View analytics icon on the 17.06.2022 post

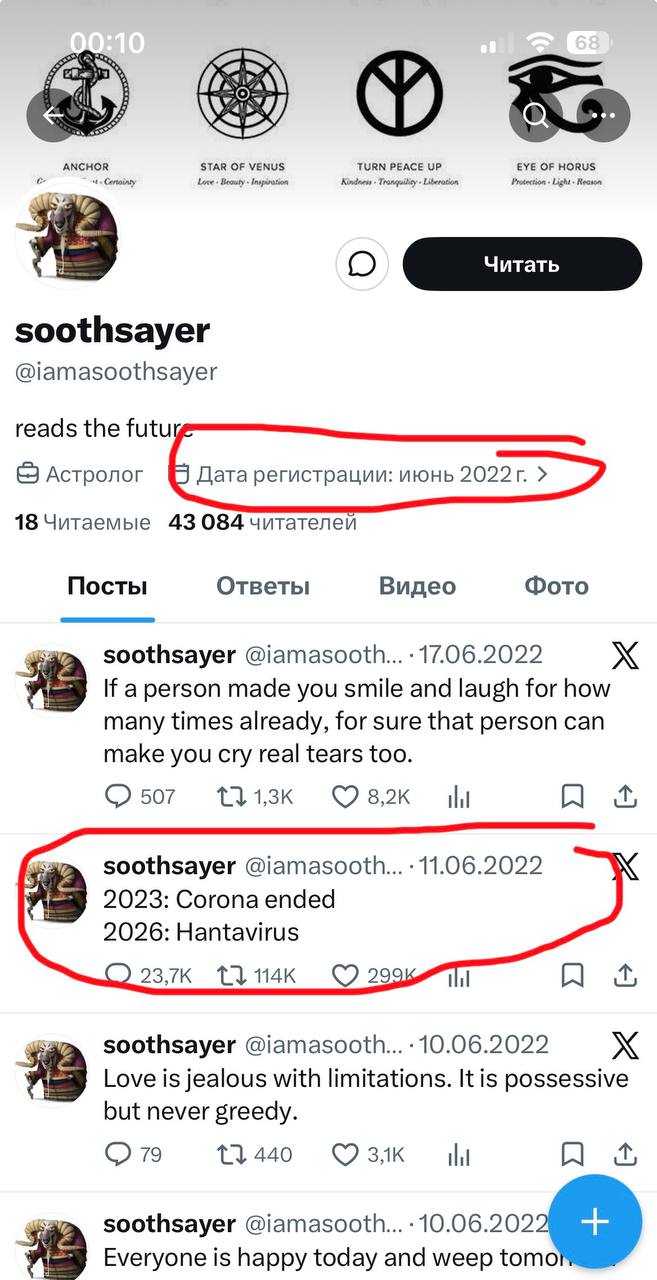point(459,796)
